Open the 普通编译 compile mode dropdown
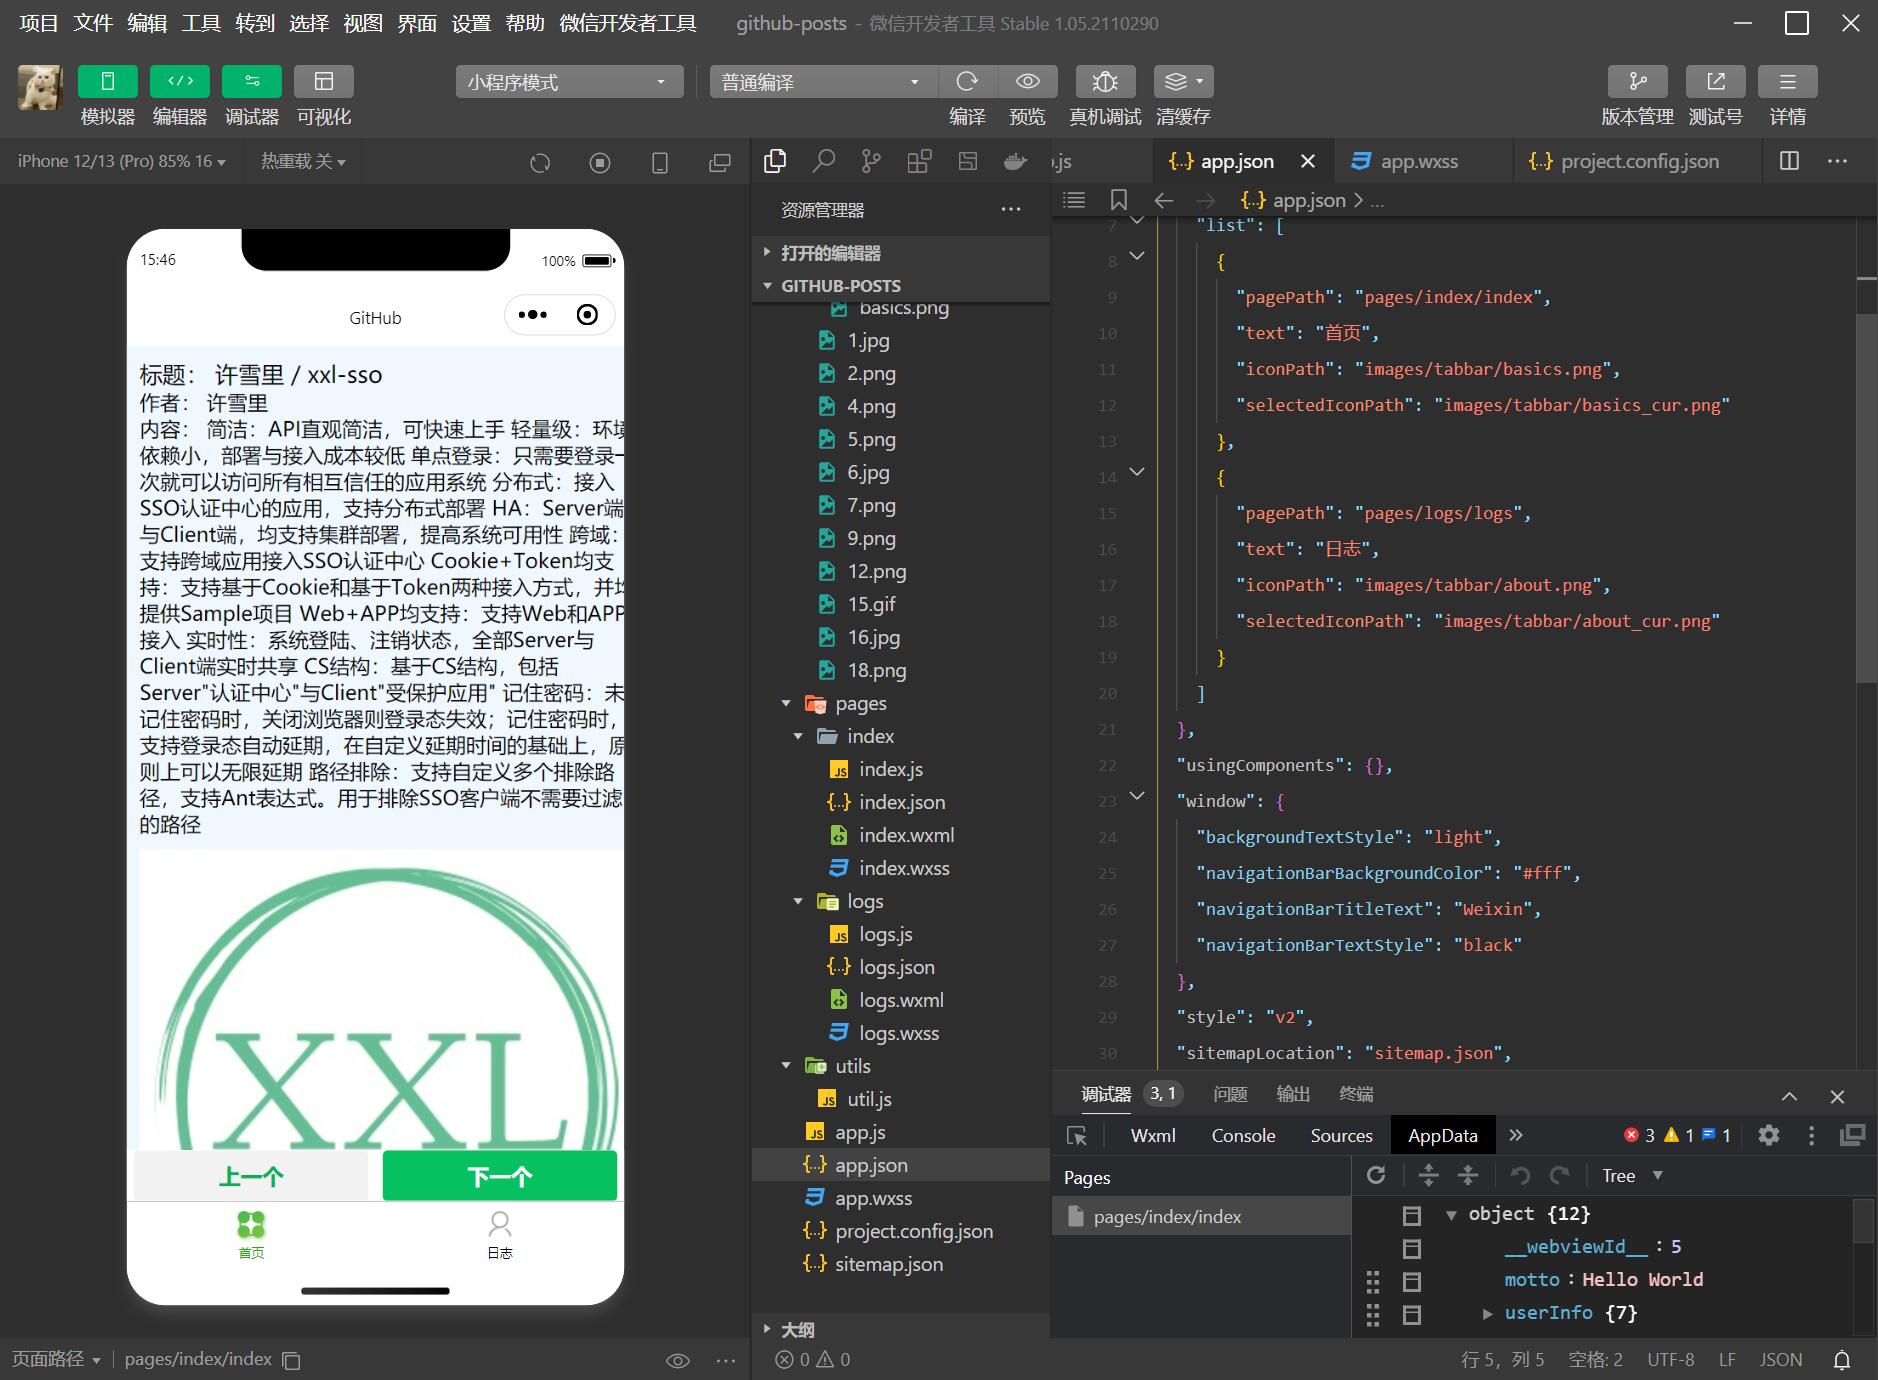The height and width of the screenshot is (1380, 1878). coord(823,82)
